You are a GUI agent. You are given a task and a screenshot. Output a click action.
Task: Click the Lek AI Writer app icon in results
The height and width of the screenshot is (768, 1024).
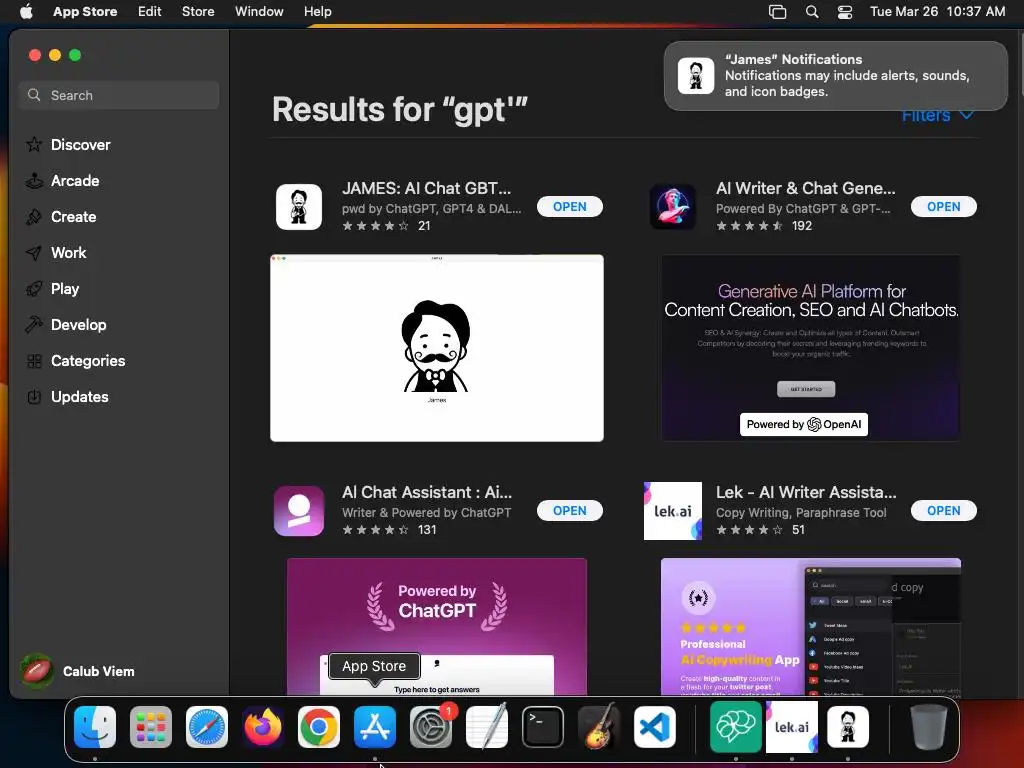click(673, 511)
